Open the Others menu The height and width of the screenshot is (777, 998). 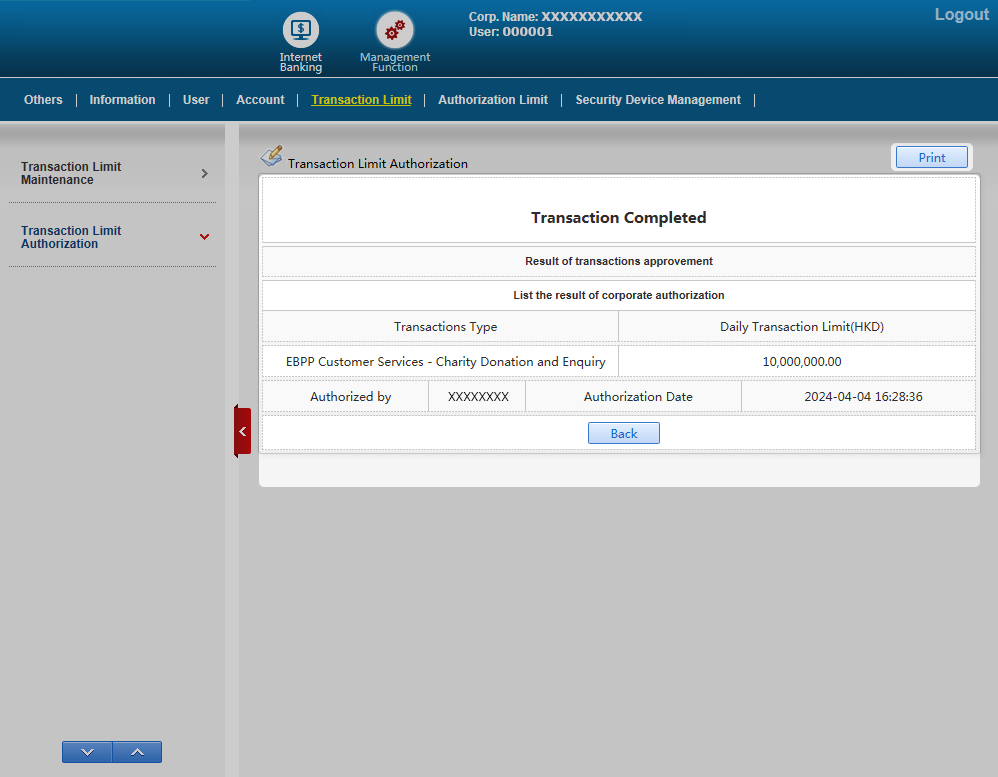click(x=43, y=100)
